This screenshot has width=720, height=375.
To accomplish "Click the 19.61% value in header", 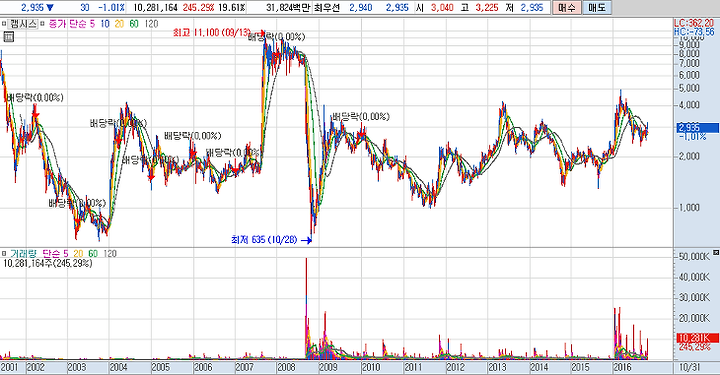I will tap(232, 8).
